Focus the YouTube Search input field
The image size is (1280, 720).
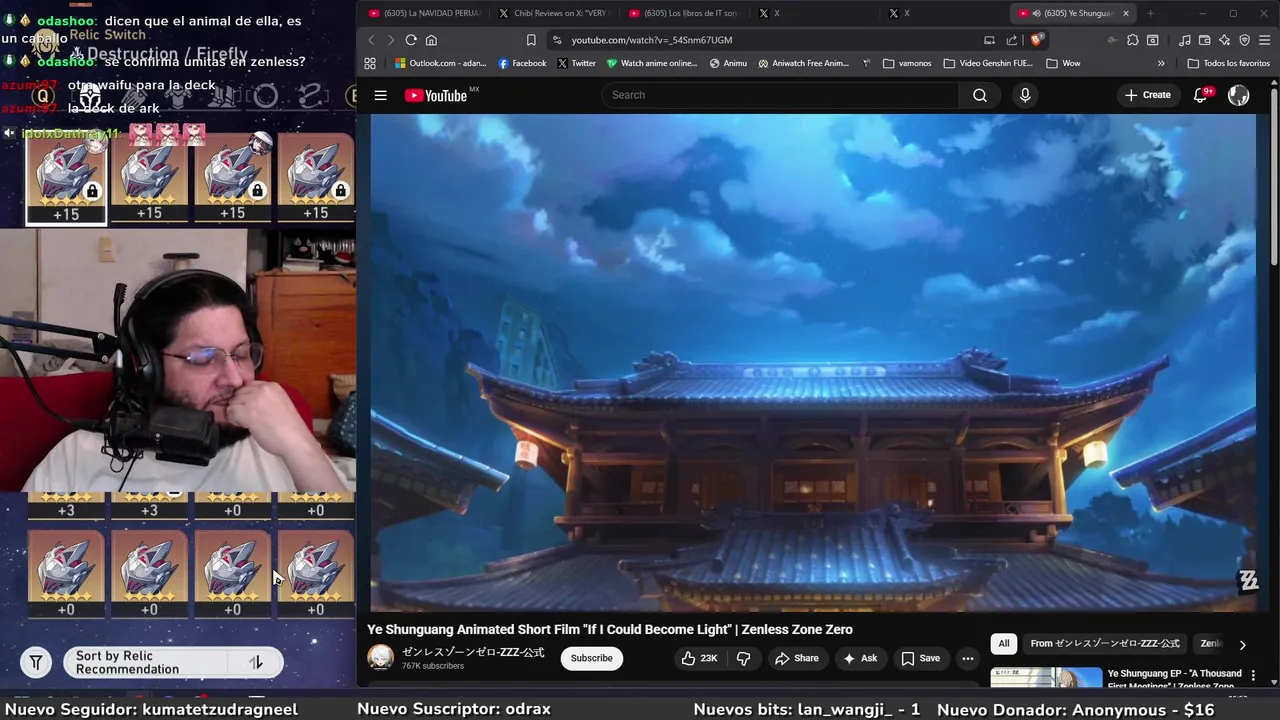(780, 95)
